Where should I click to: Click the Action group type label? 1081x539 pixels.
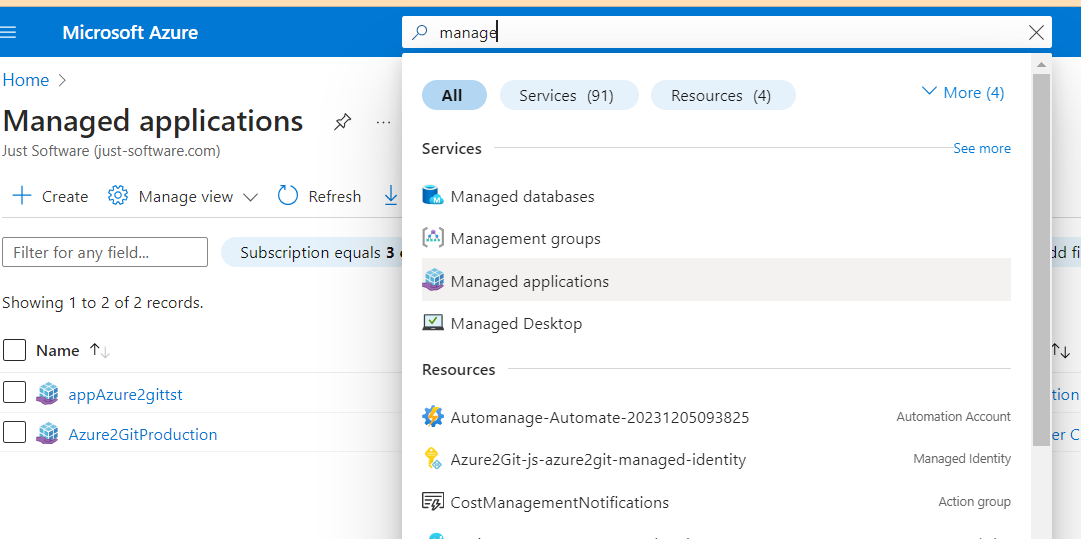(x=974, y=502)
